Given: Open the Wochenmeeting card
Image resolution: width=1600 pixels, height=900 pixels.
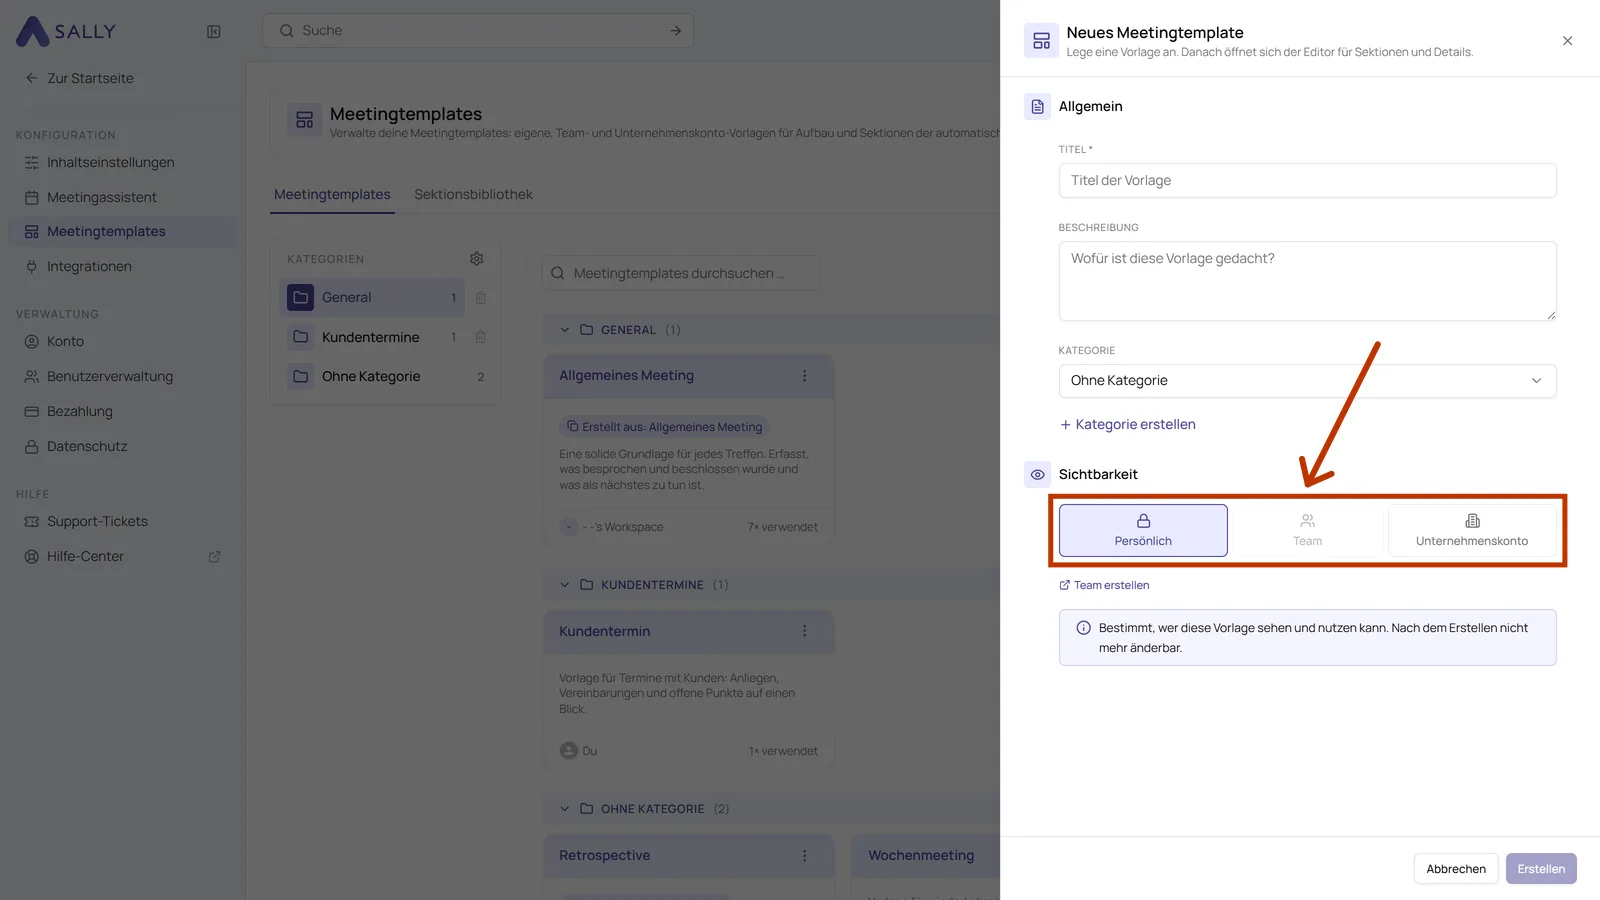Looking at the screenshot, I should click(x=921, y=856).
